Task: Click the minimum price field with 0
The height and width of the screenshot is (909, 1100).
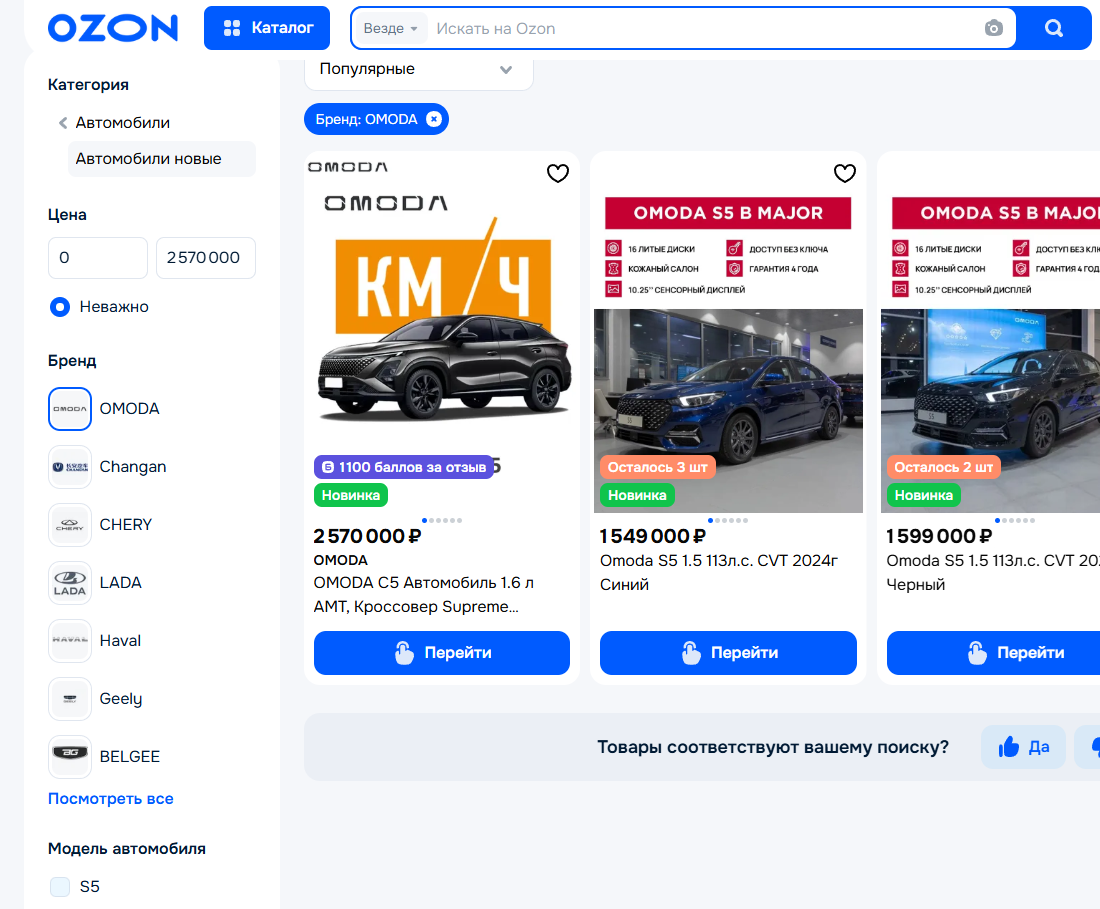Action: click(x=98, y=257)
